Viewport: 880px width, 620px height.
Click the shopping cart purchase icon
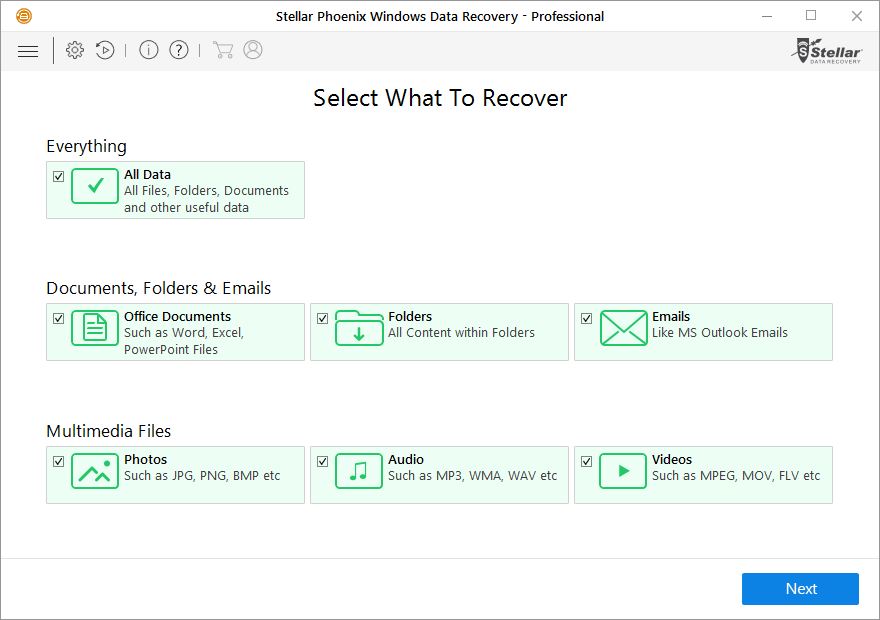pos(224,49)
